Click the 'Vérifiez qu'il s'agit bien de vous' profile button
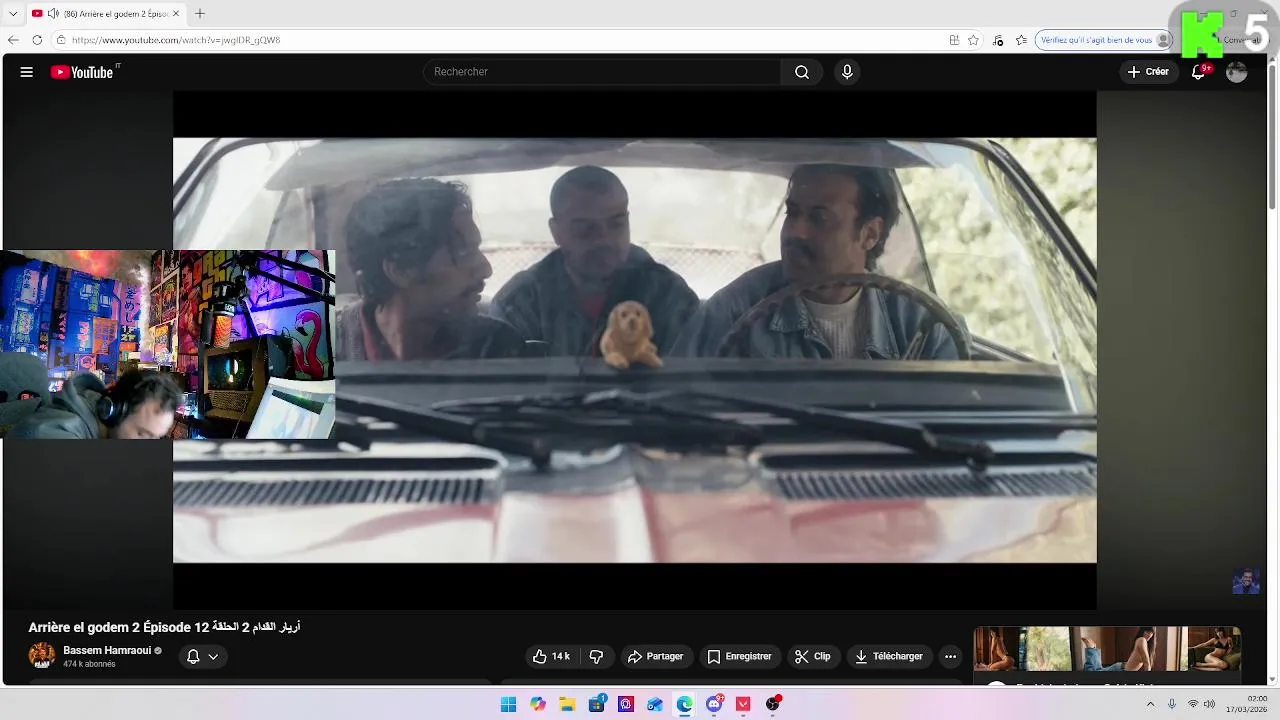Screen dimensions: 1280x720 [1104, 40]
